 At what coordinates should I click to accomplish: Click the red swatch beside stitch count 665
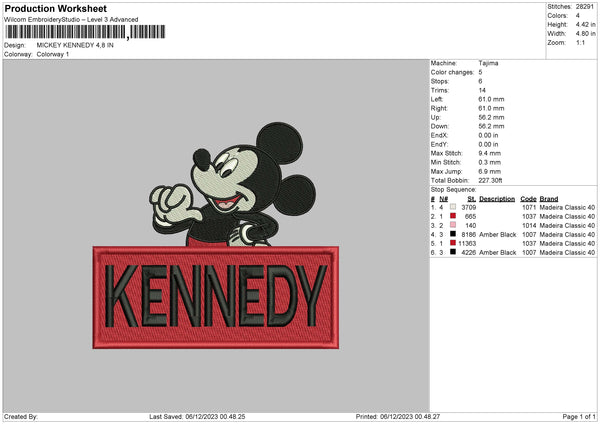click(x=453, y=216)
